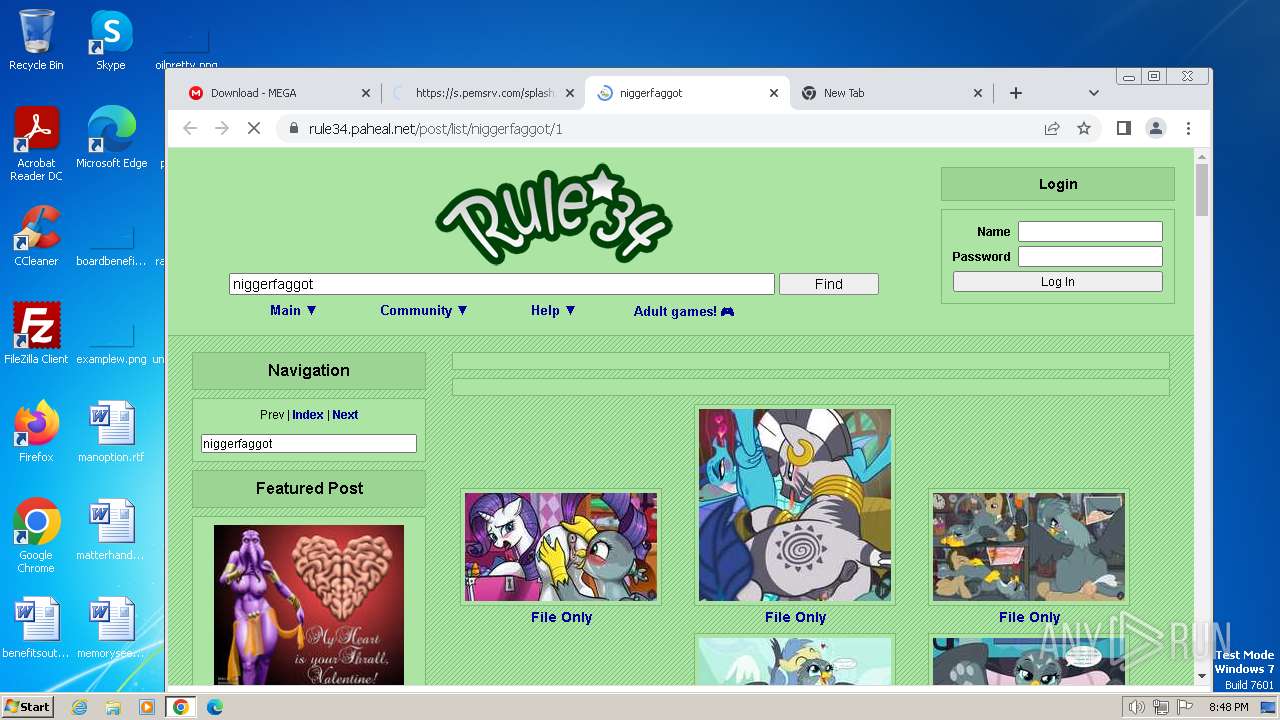Open File Explorer from the taskbar

coord(113,707)
